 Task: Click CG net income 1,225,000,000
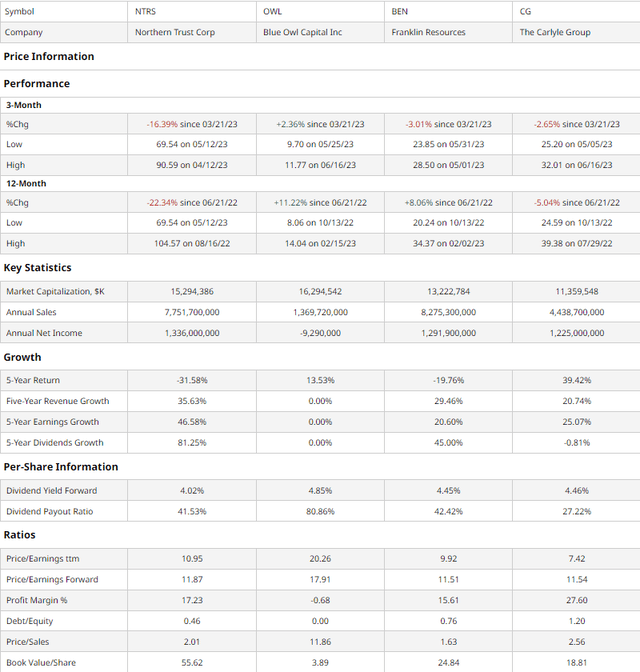point(577,333)
